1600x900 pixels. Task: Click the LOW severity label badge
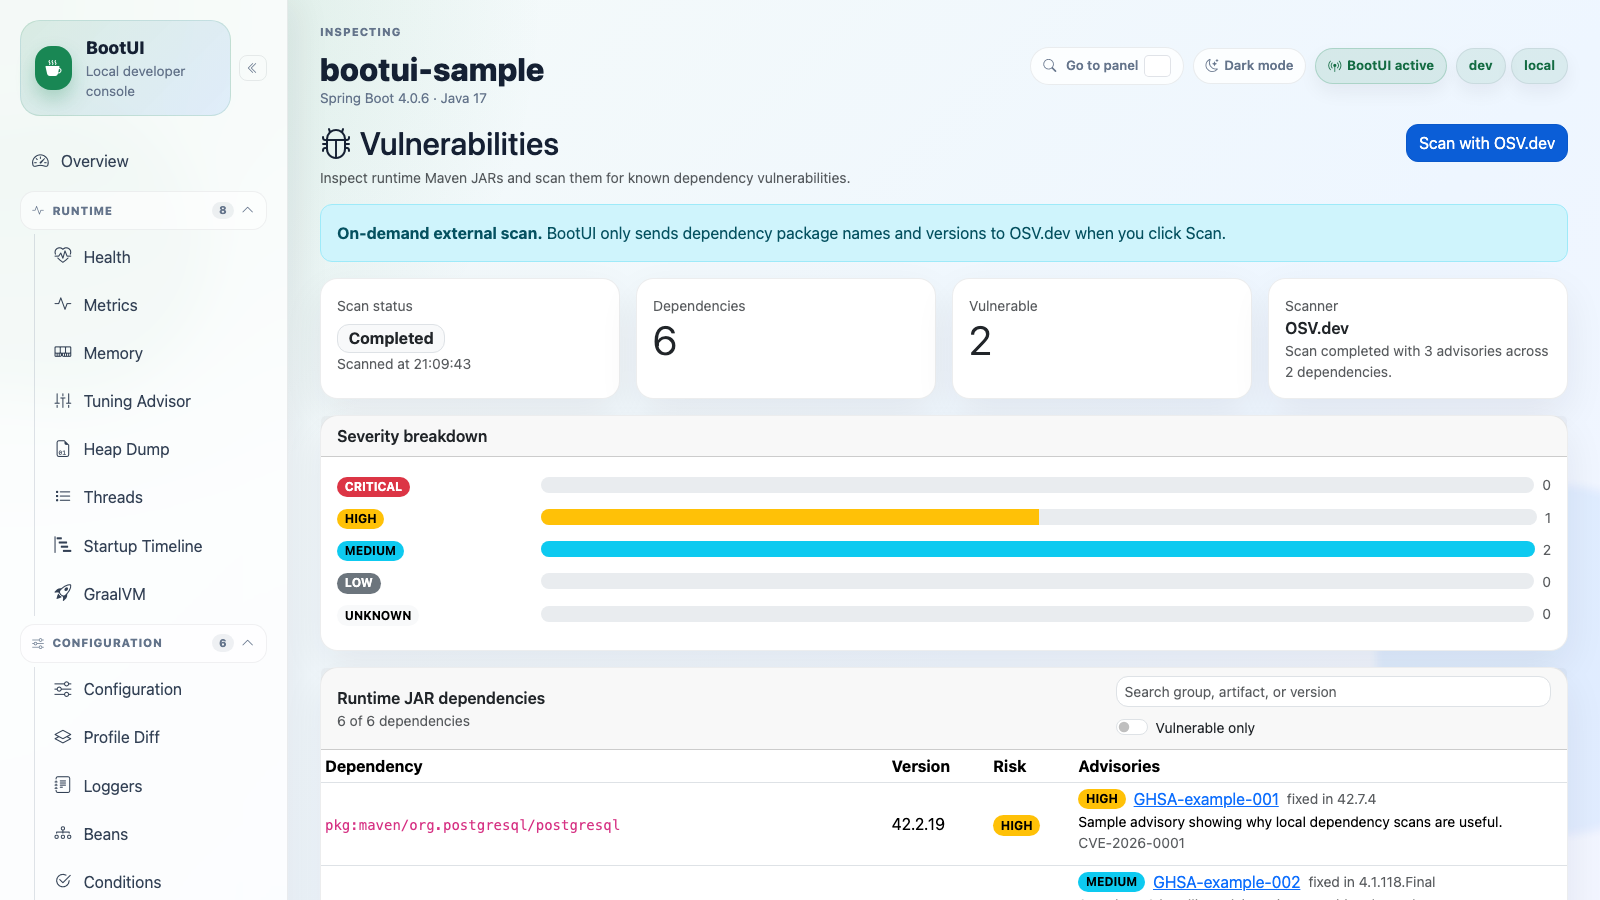click(358, 583)
